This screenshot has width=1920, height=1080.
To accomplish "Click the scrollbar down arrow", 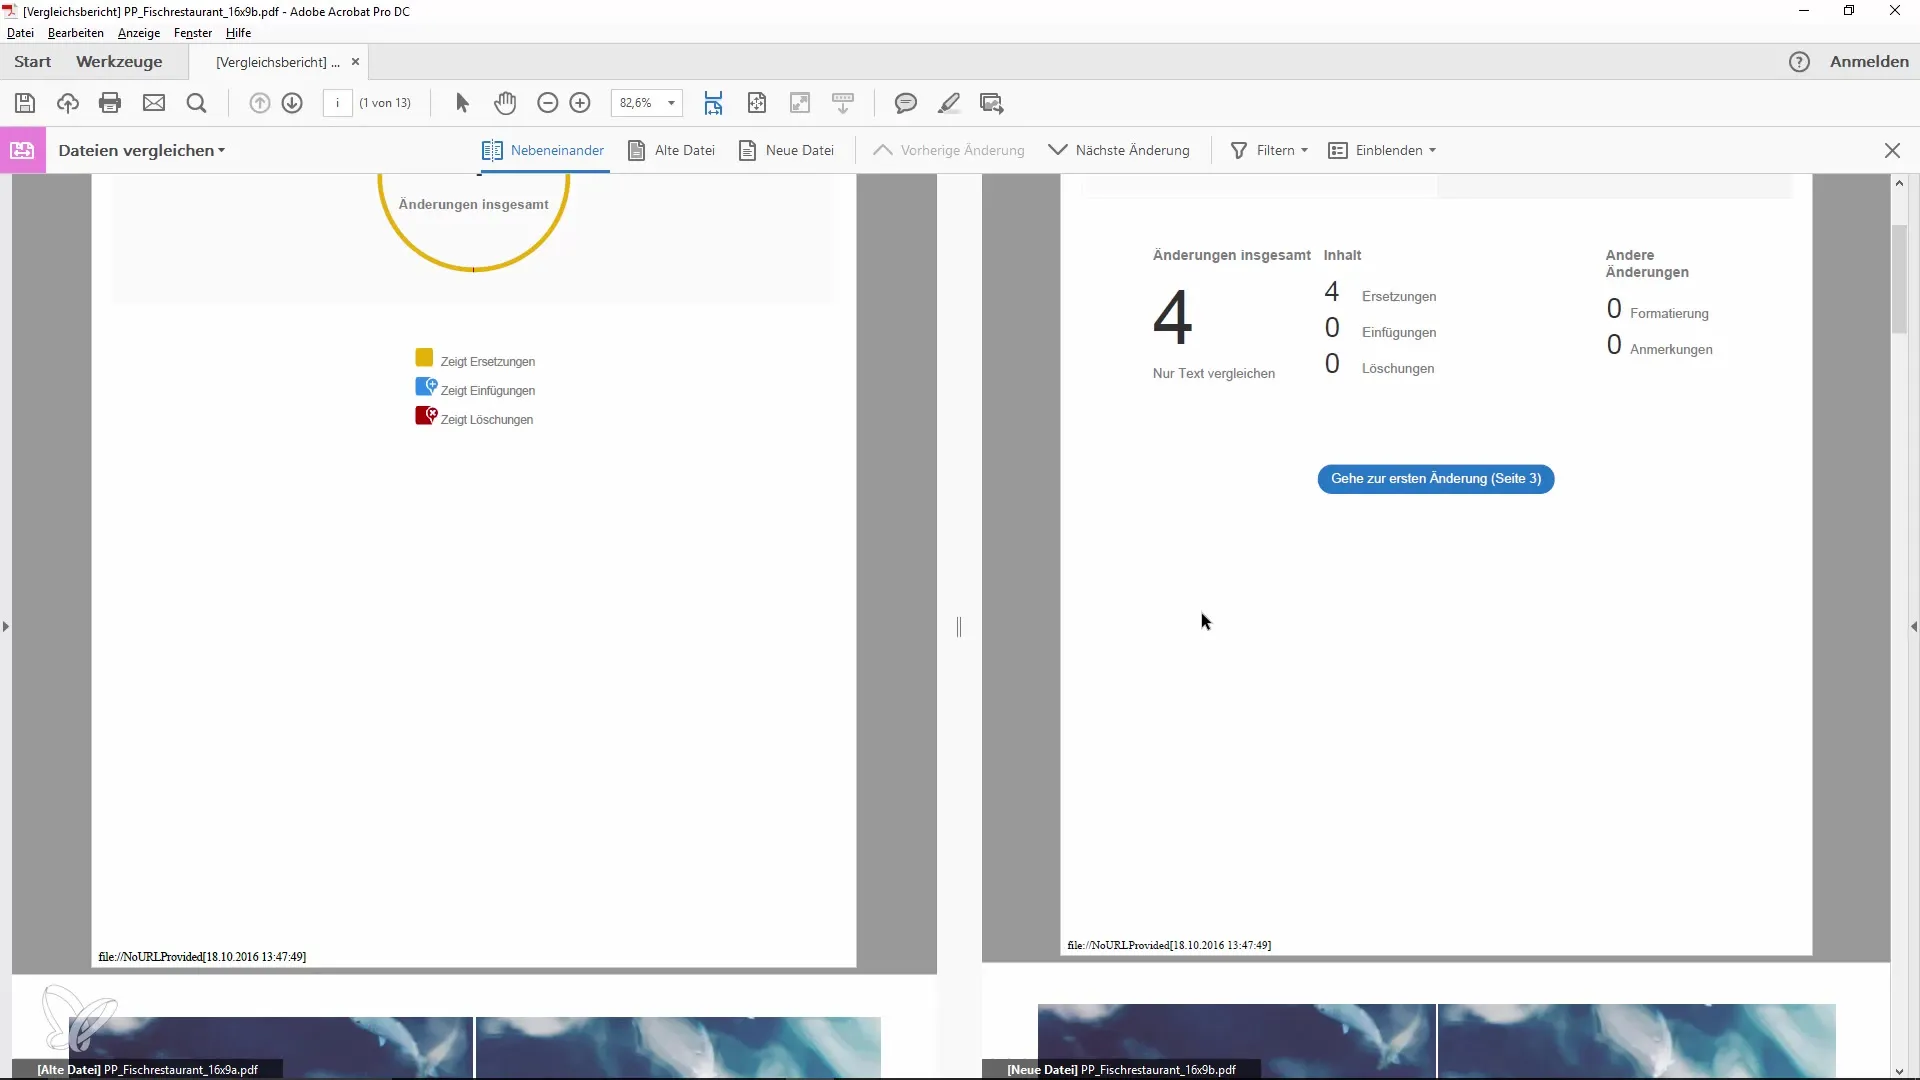I will click(1899, 1071).
